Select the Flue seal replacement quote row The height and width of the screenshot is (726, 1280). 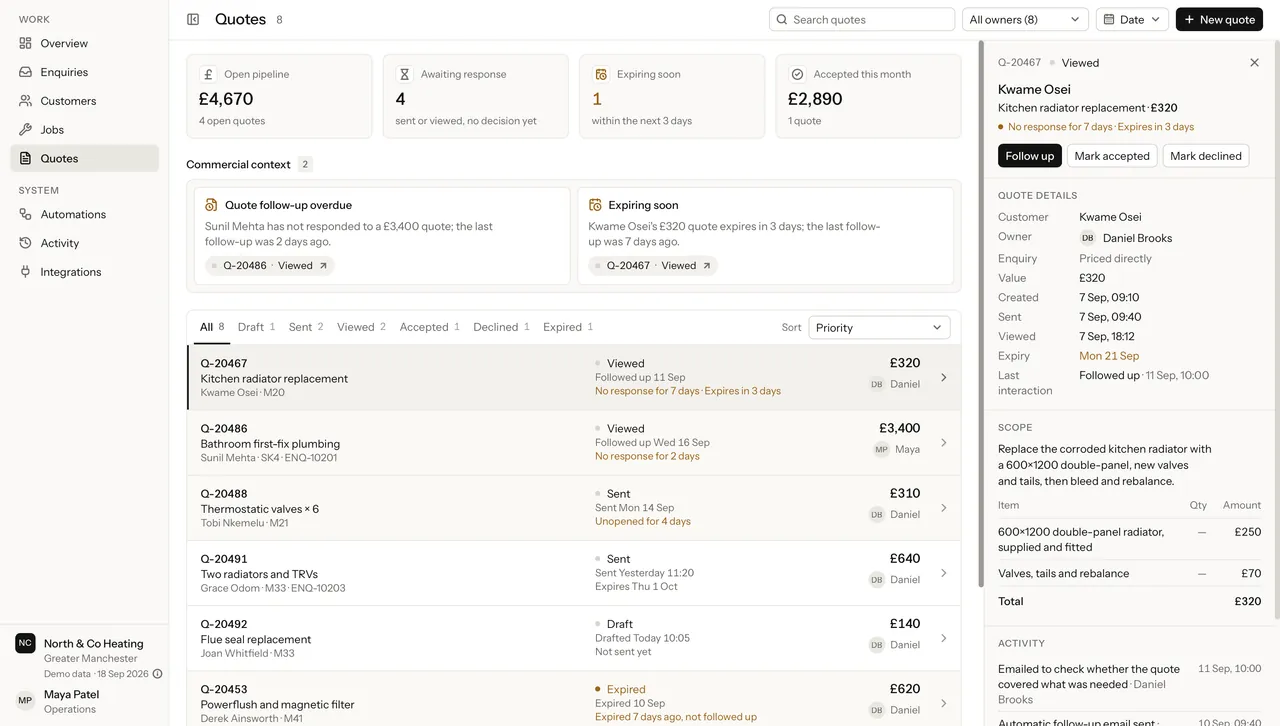click(x=574, y=638)
